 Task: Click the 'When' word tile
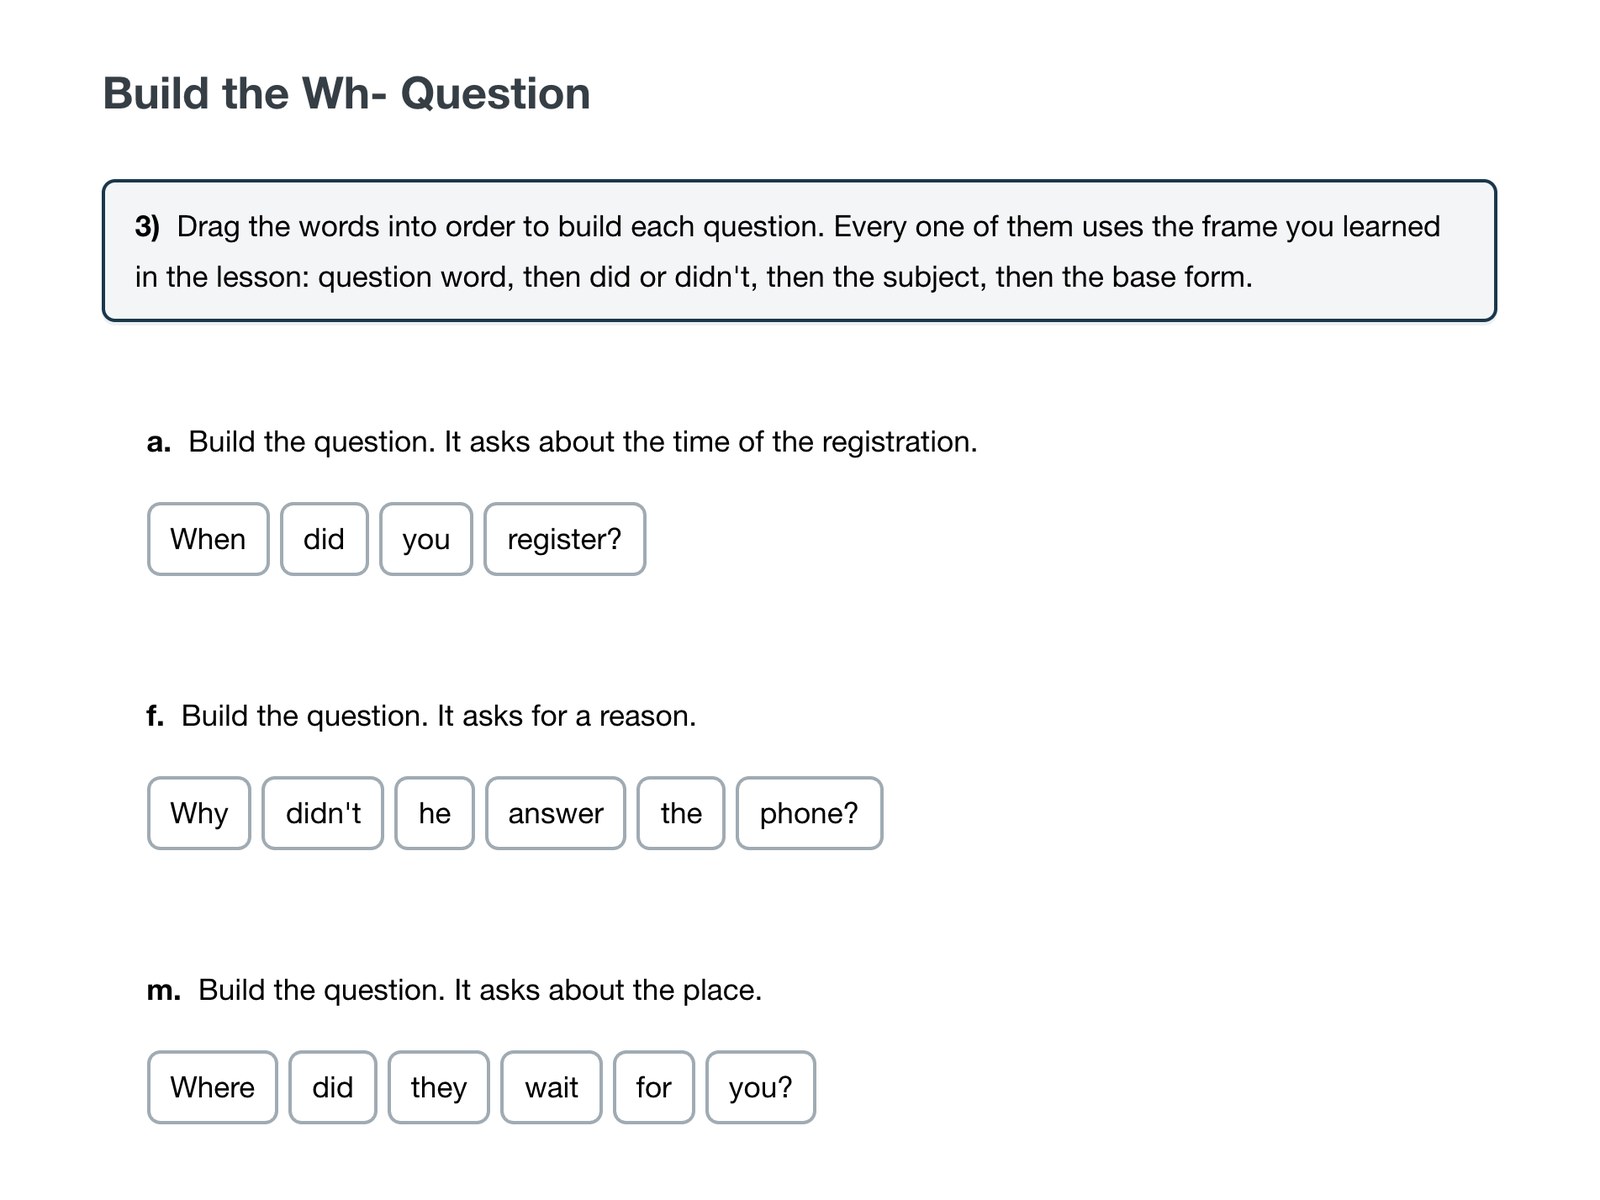[208, 539]
